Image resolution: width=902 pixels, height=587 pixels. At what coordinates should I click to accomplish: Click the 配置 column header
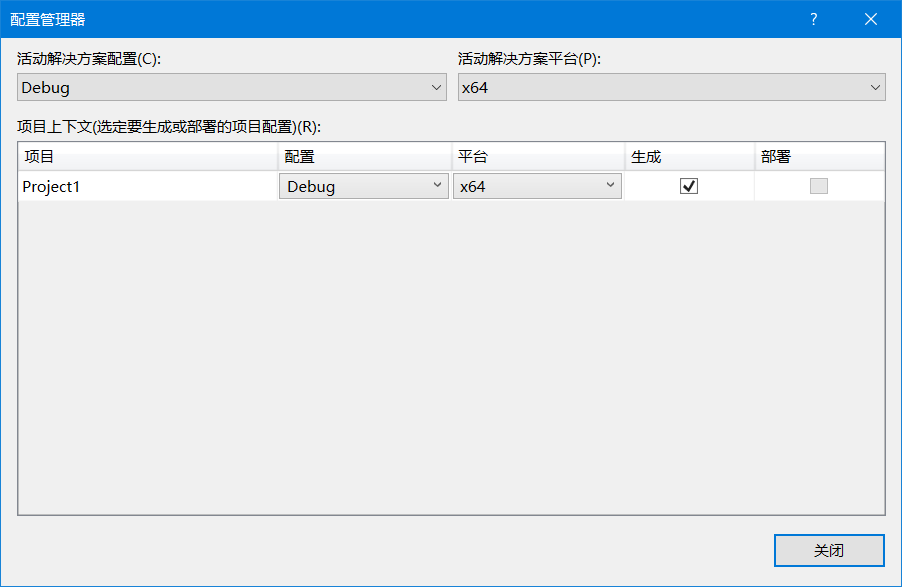click(365, 157)
